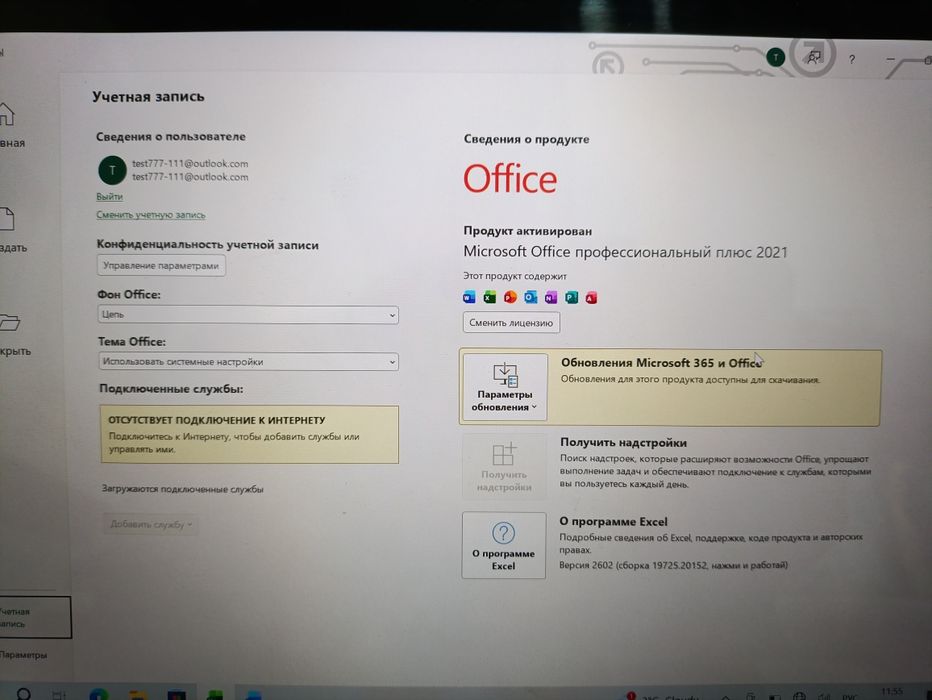Click the Выйти sign-out link
This screenshot has width=932, height=700.
pyautogui.click(x=109, y=196)
